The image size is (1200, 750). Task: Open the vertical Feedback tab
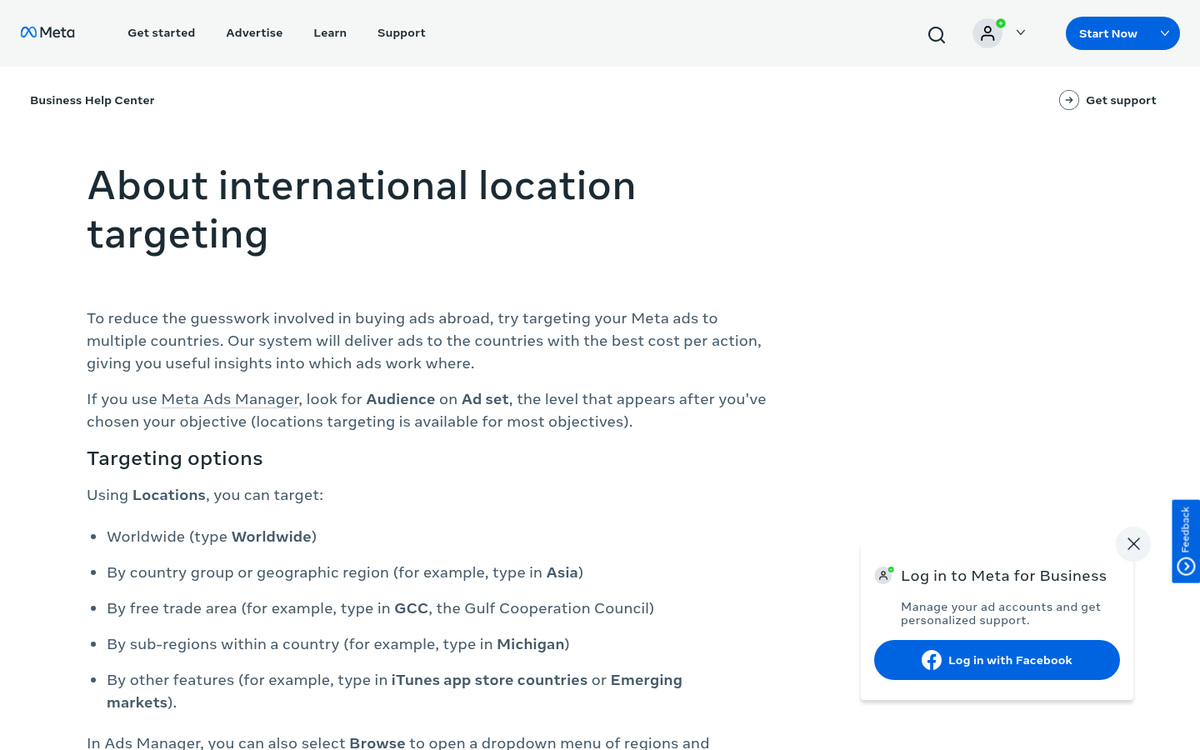pyautogui.click(x=1186, y=528)
